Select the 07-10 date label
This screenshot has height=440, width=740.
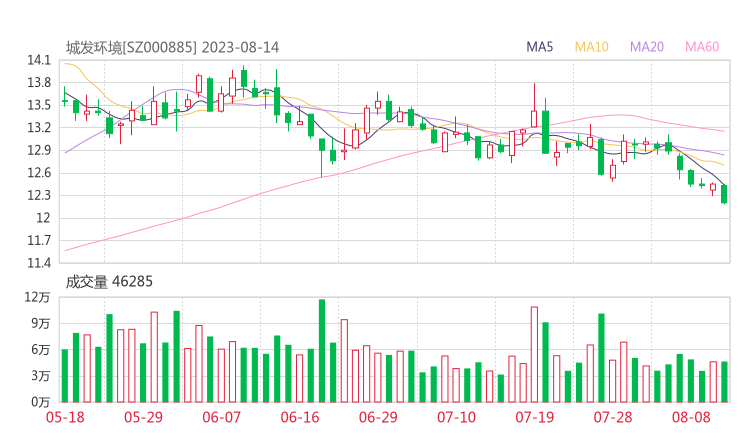(456, 417)
